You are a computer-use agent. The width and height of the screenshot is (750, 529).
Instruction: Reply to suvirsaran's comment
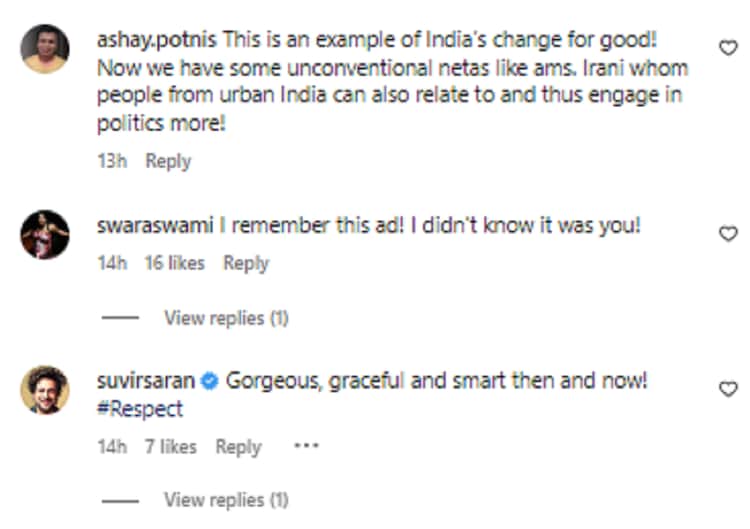[x=238, y=447]
